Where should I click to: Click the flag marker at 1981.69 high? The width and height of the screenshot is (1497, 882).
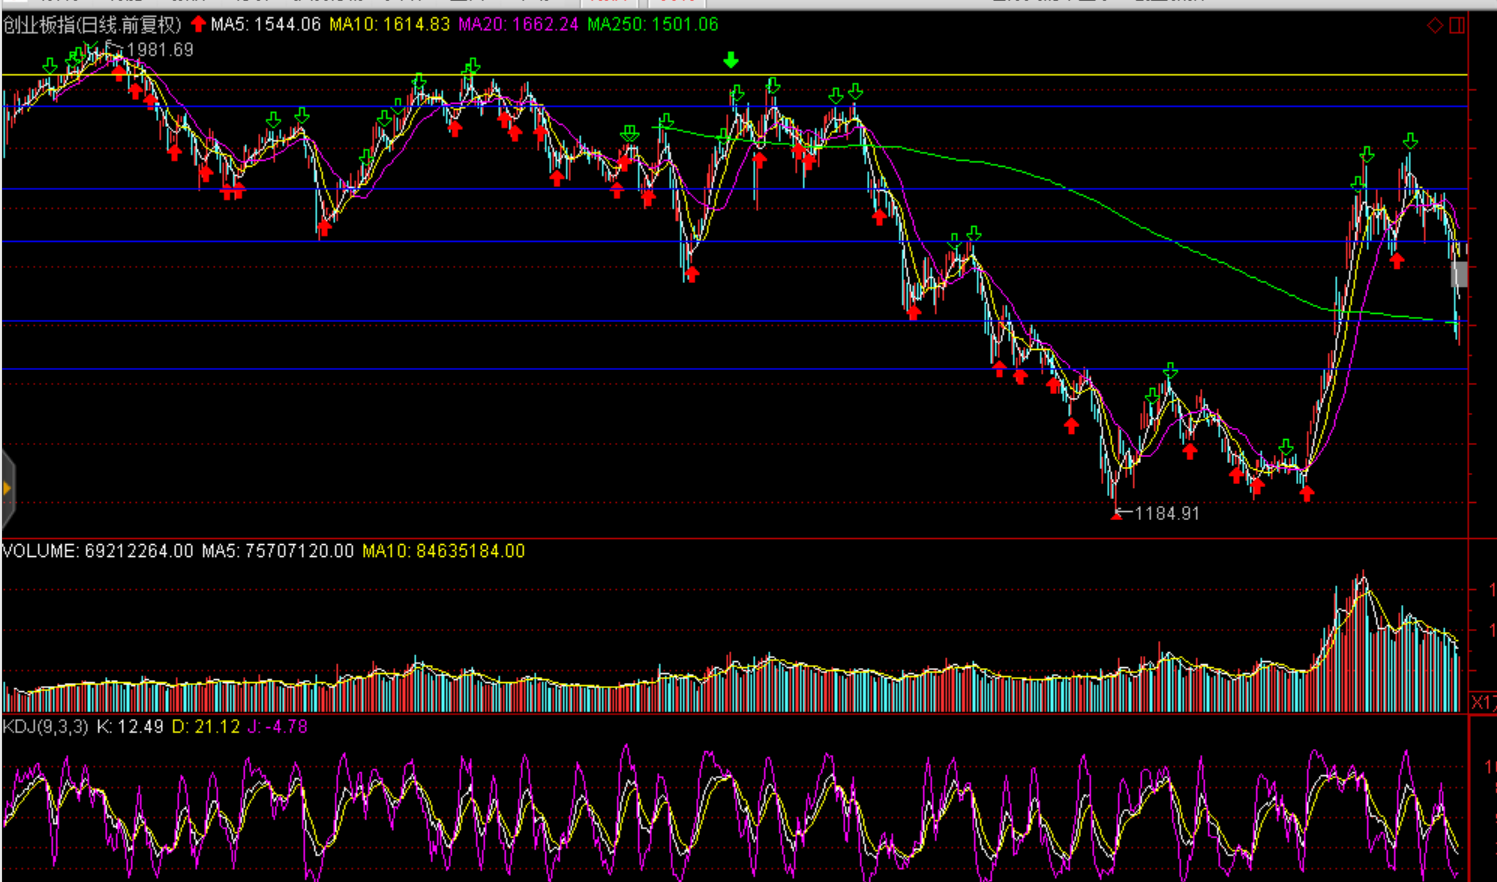pyautogui.click(x=112, y=47)
